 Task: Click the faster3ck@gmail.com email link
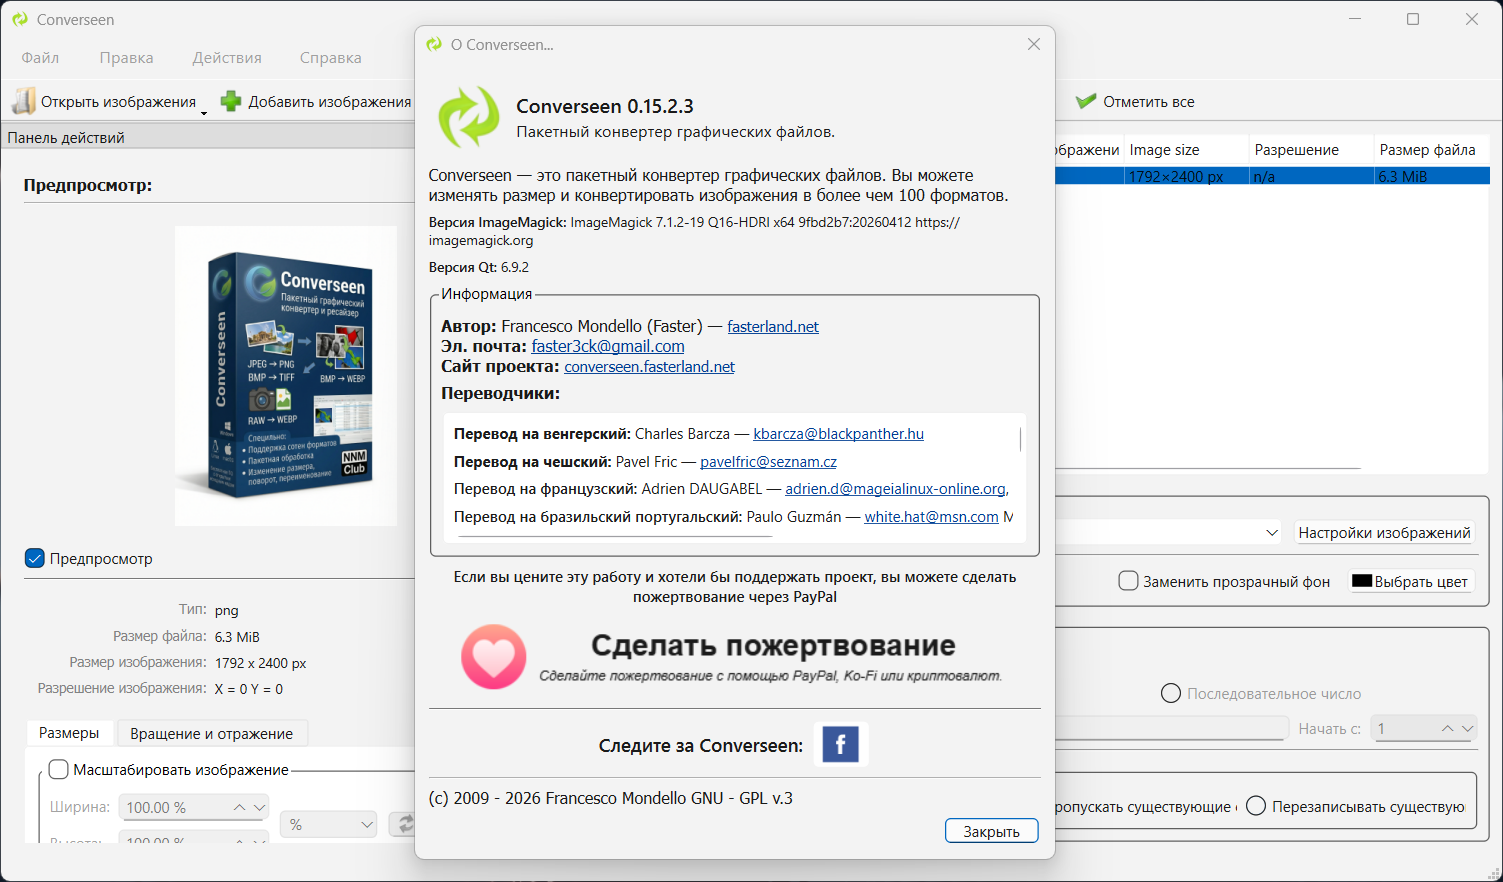608,346
